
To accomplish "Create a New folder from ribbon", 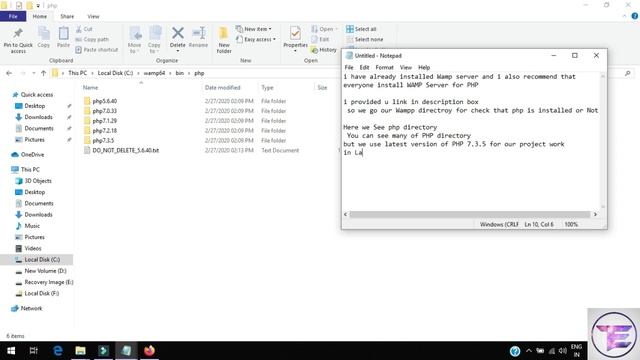I will tap(224, 40).
